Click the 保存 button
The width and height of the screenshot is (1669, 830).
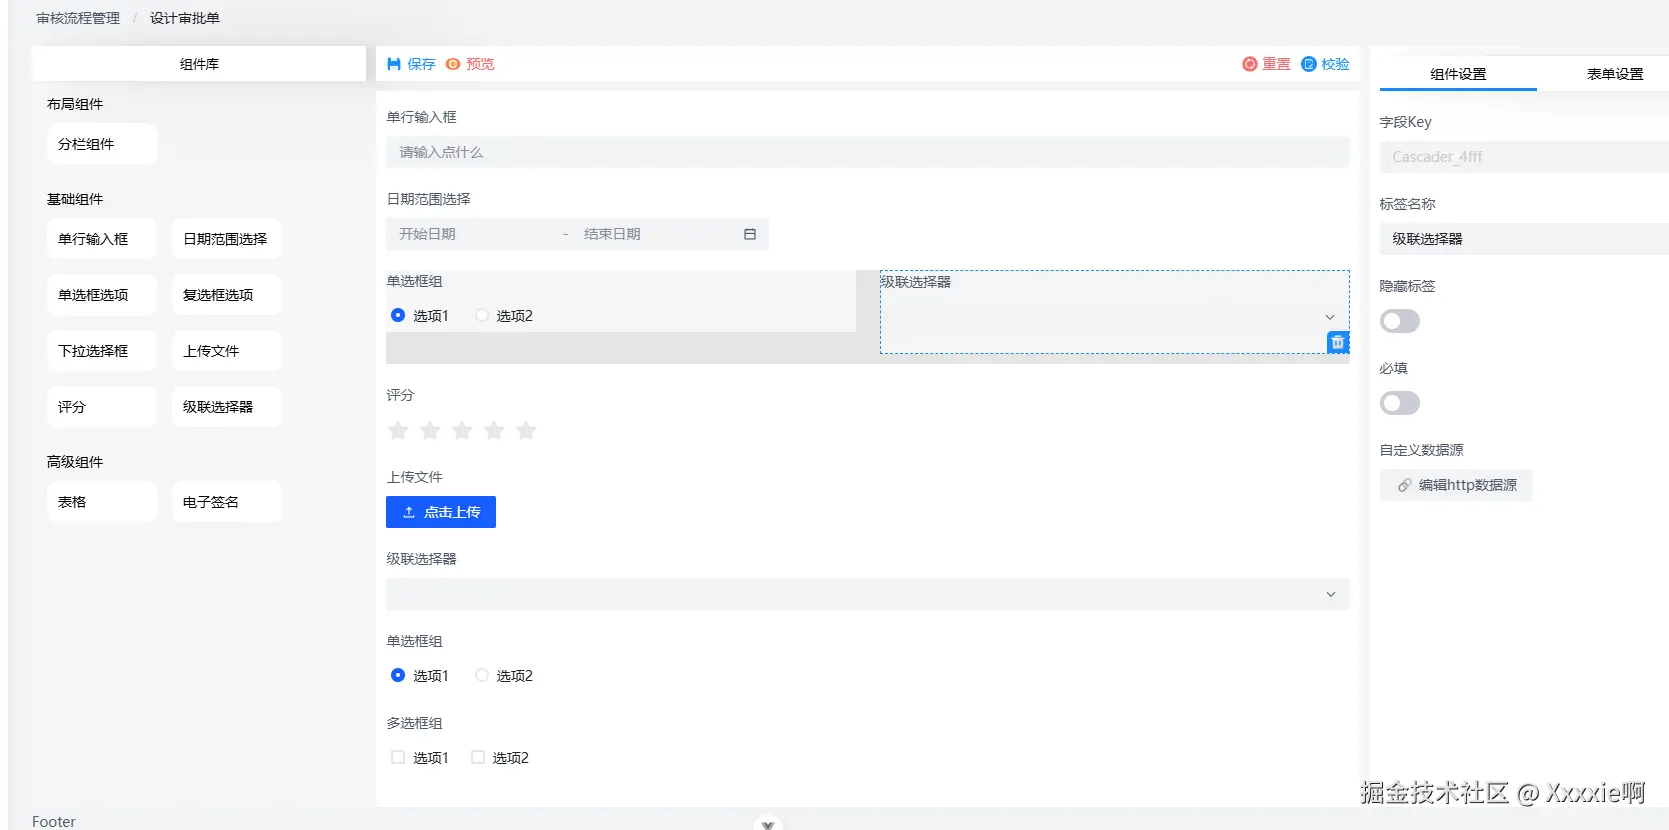(x=411, y=64)
